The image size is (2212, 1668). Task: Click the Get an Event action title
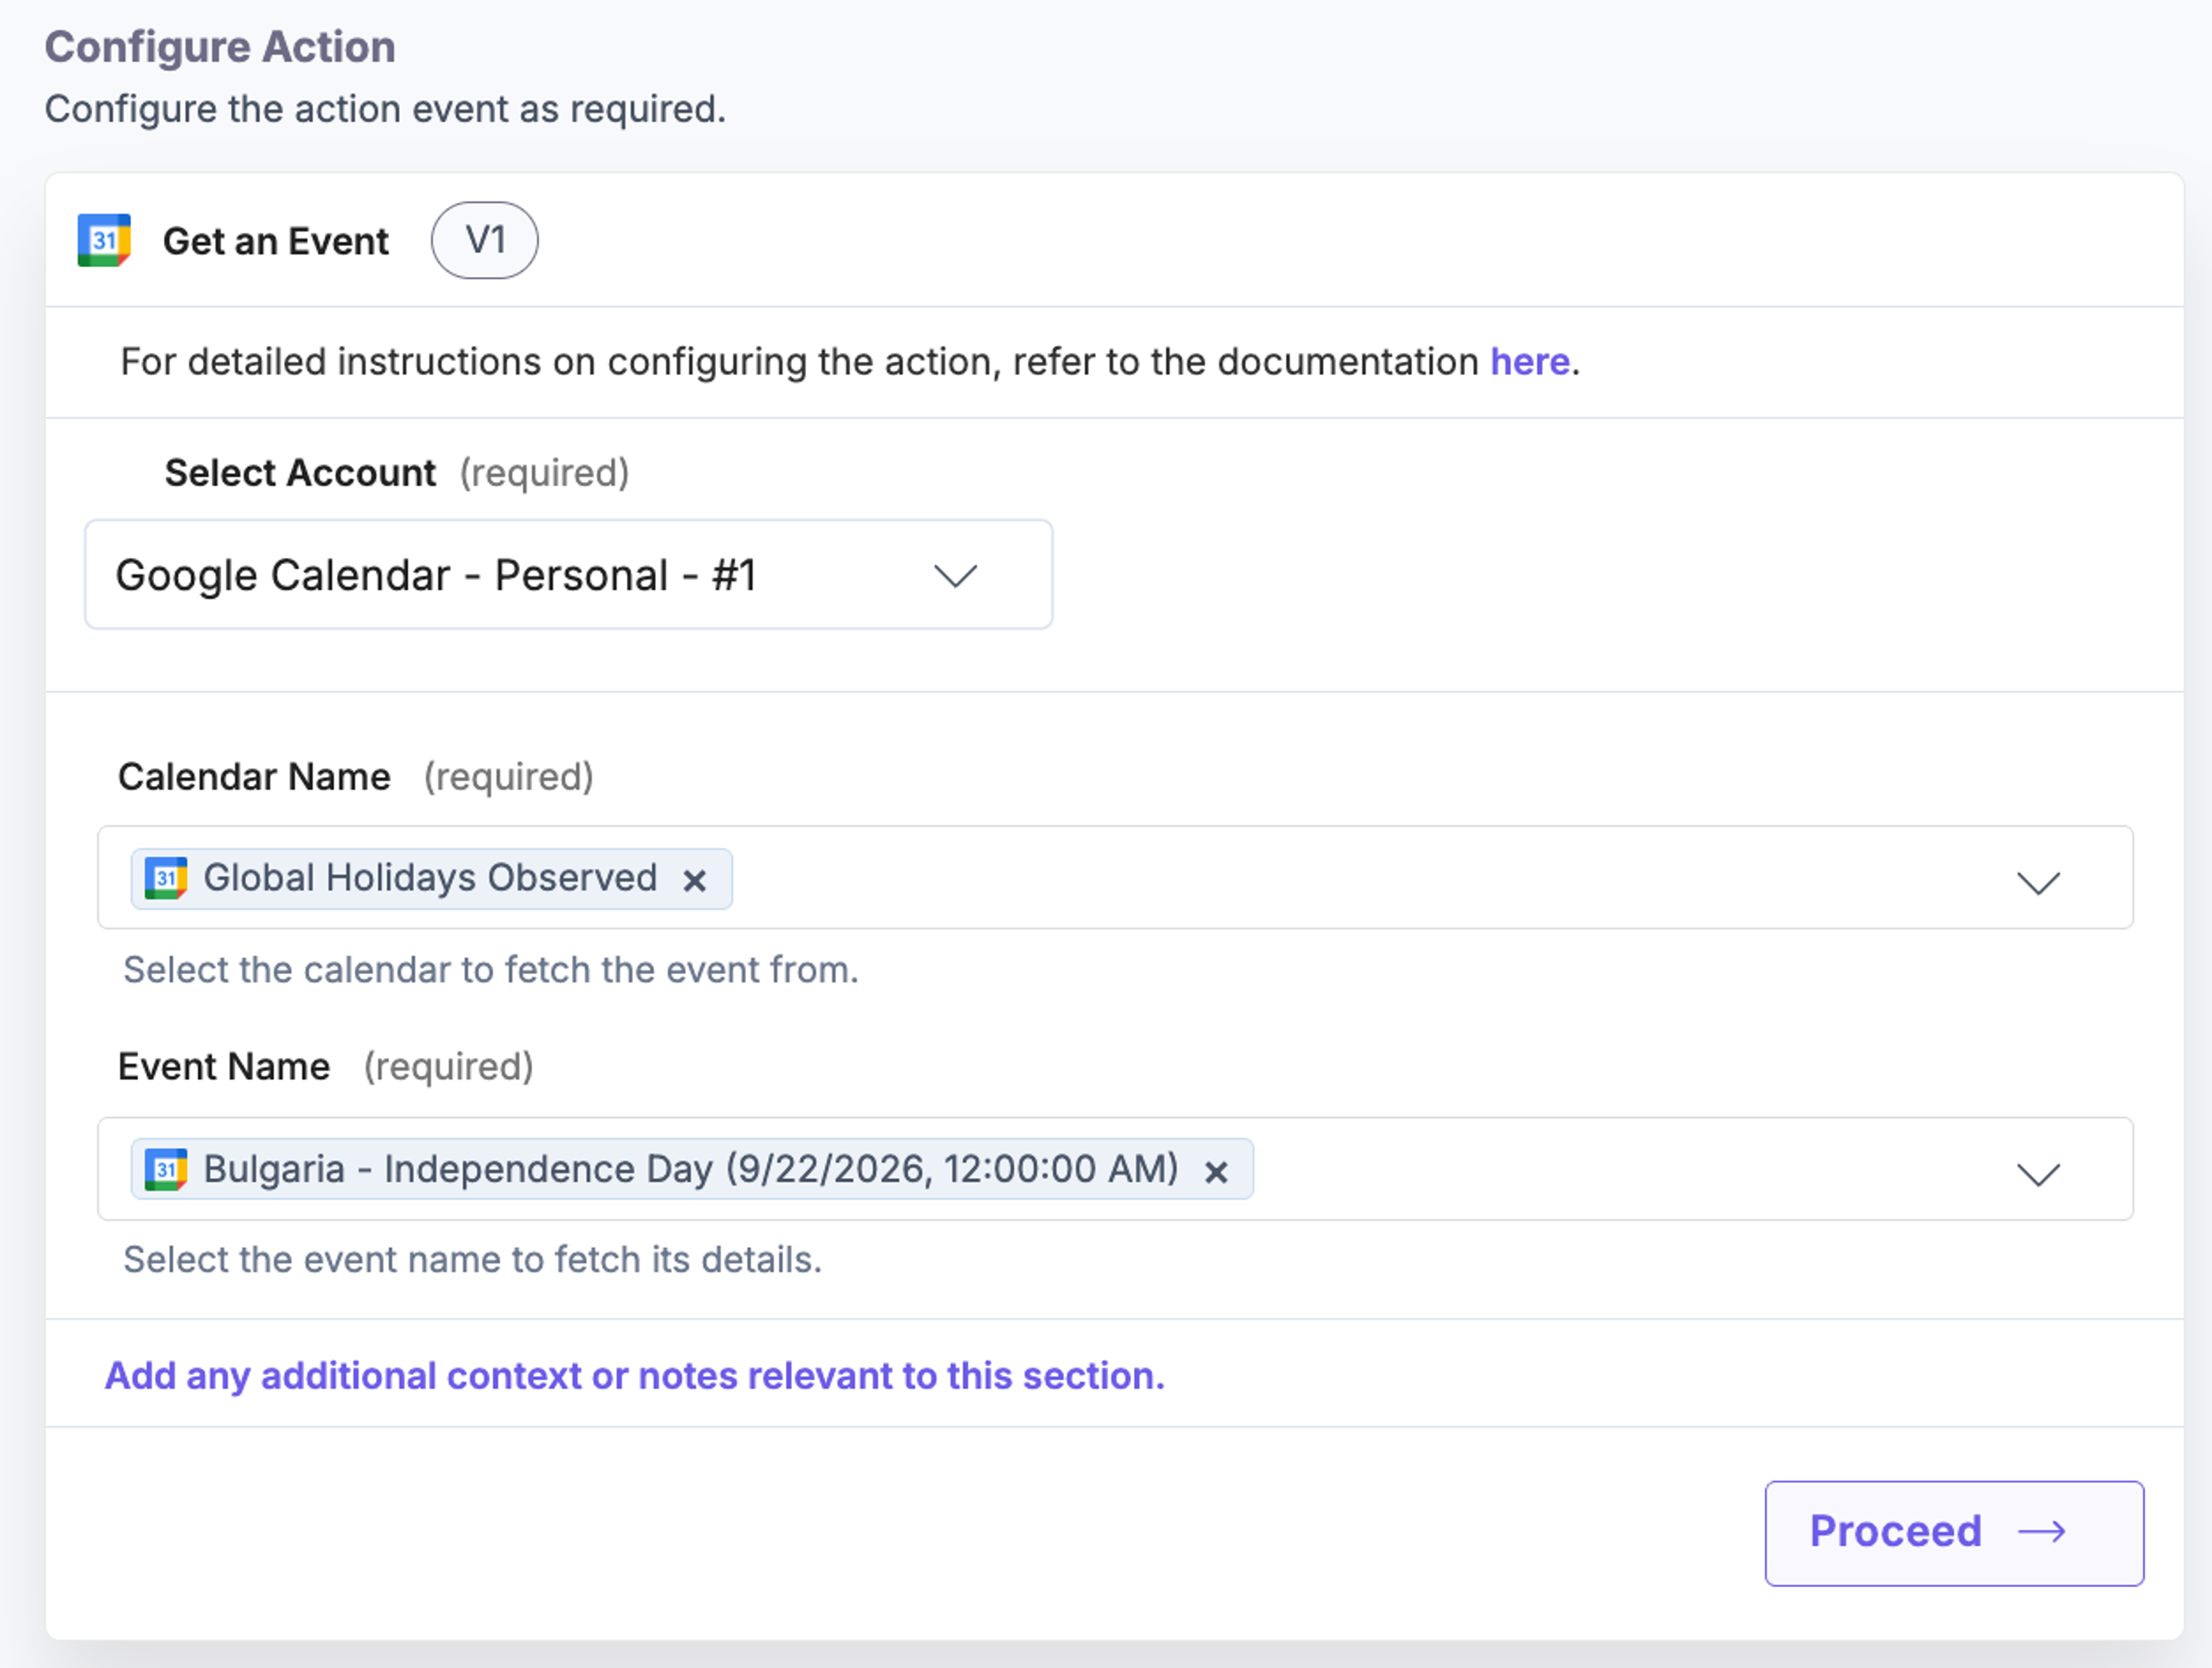275,241
